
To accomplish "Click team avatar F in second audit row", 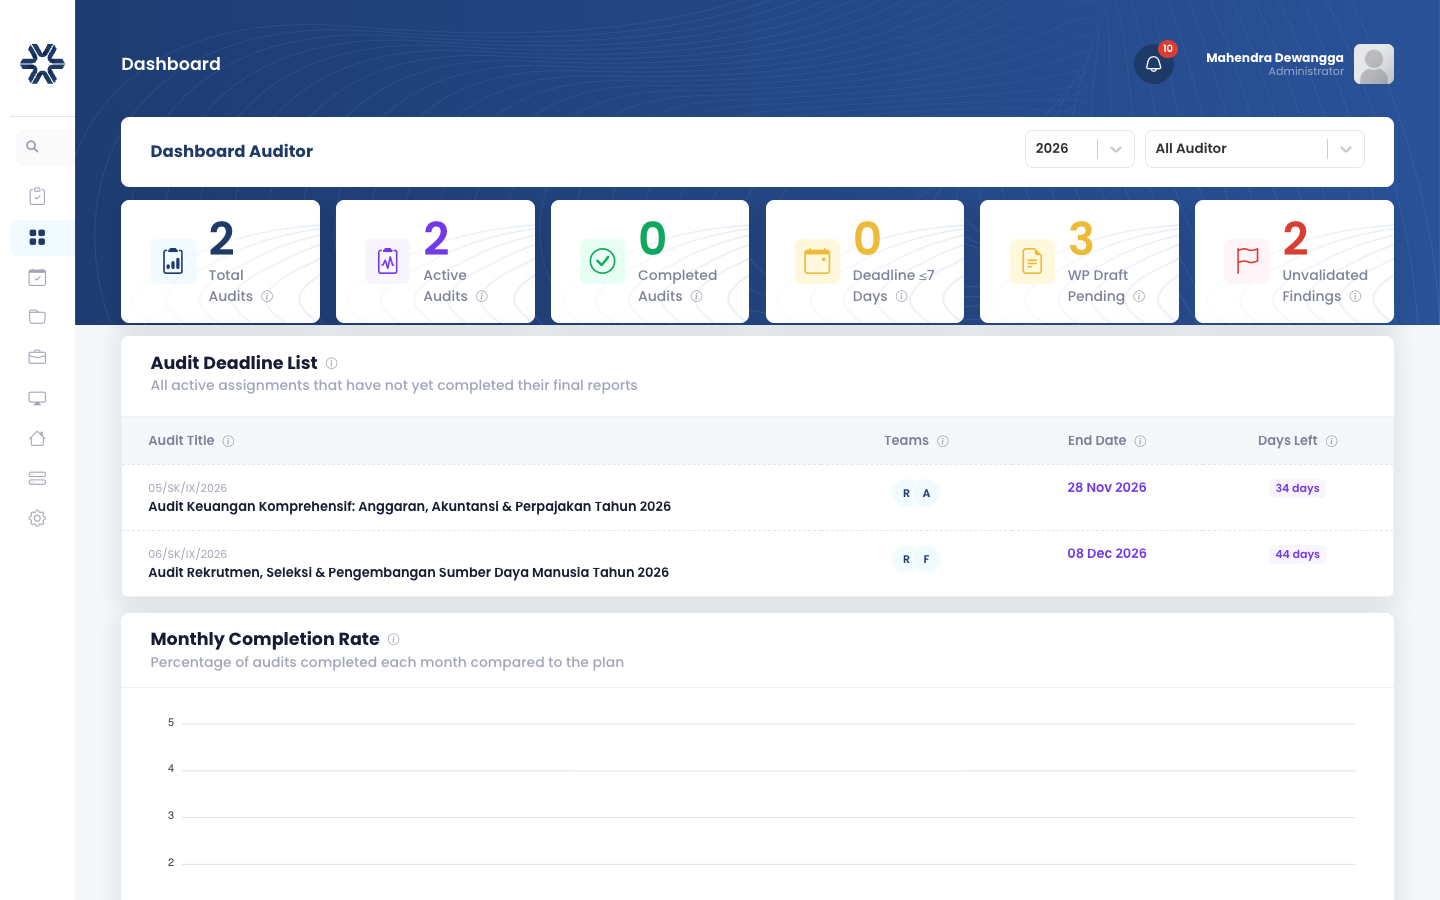I will click(926, 559).
